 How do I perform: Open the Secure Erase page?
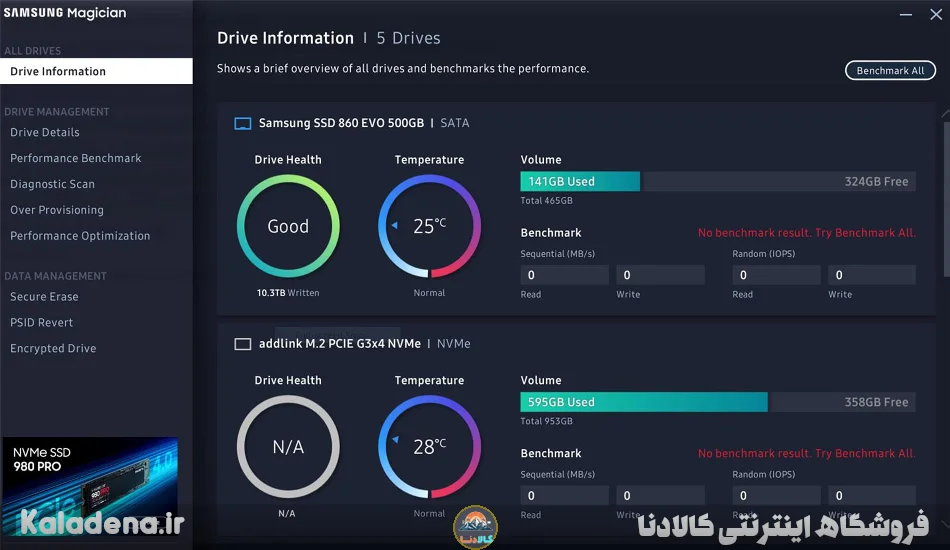[44, 297]
